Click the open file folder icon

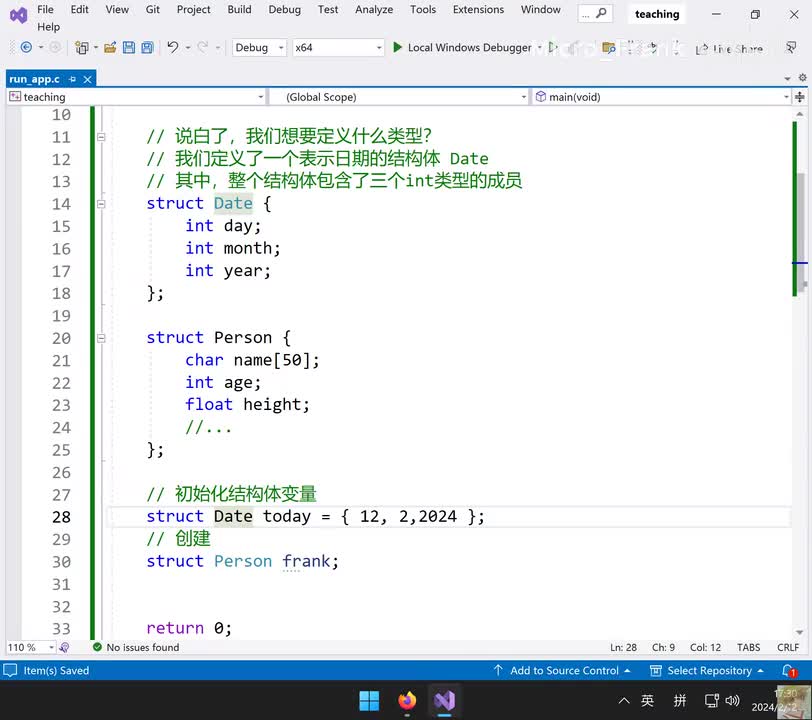[110, 48]
